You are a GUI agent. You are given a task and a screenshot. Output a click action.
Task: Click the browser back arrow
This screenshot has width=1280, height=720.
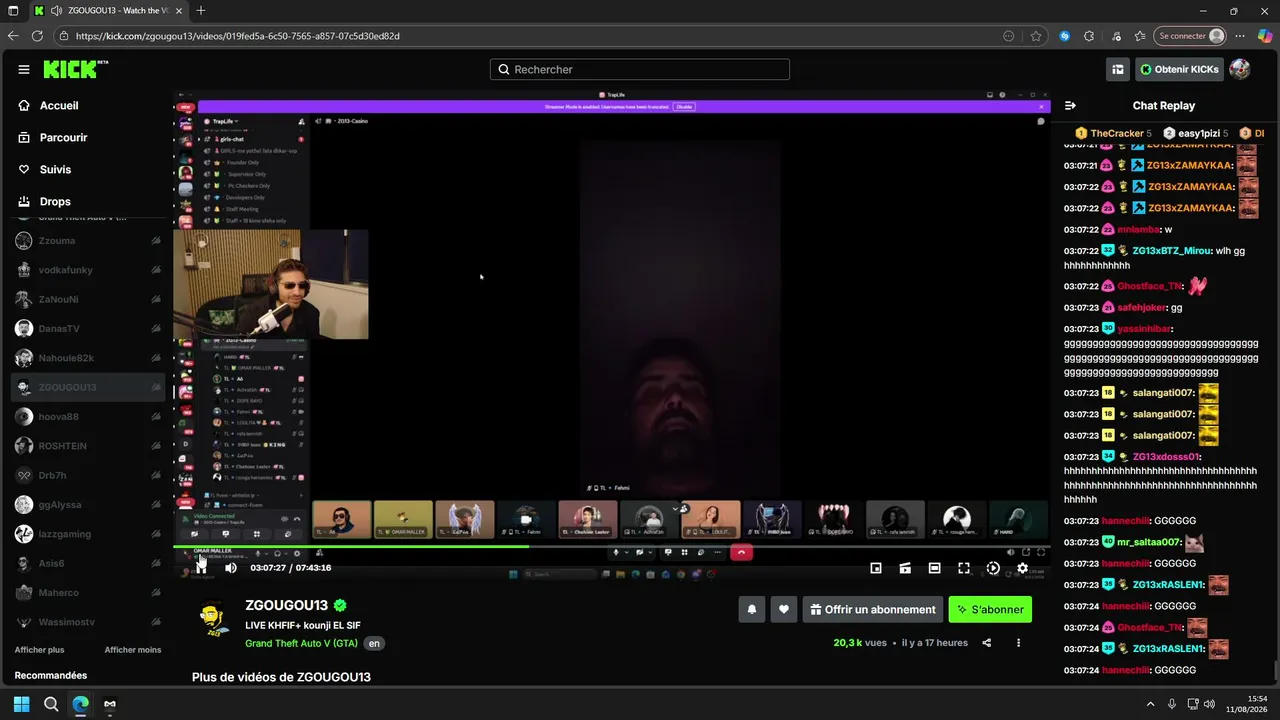[13, 36]
